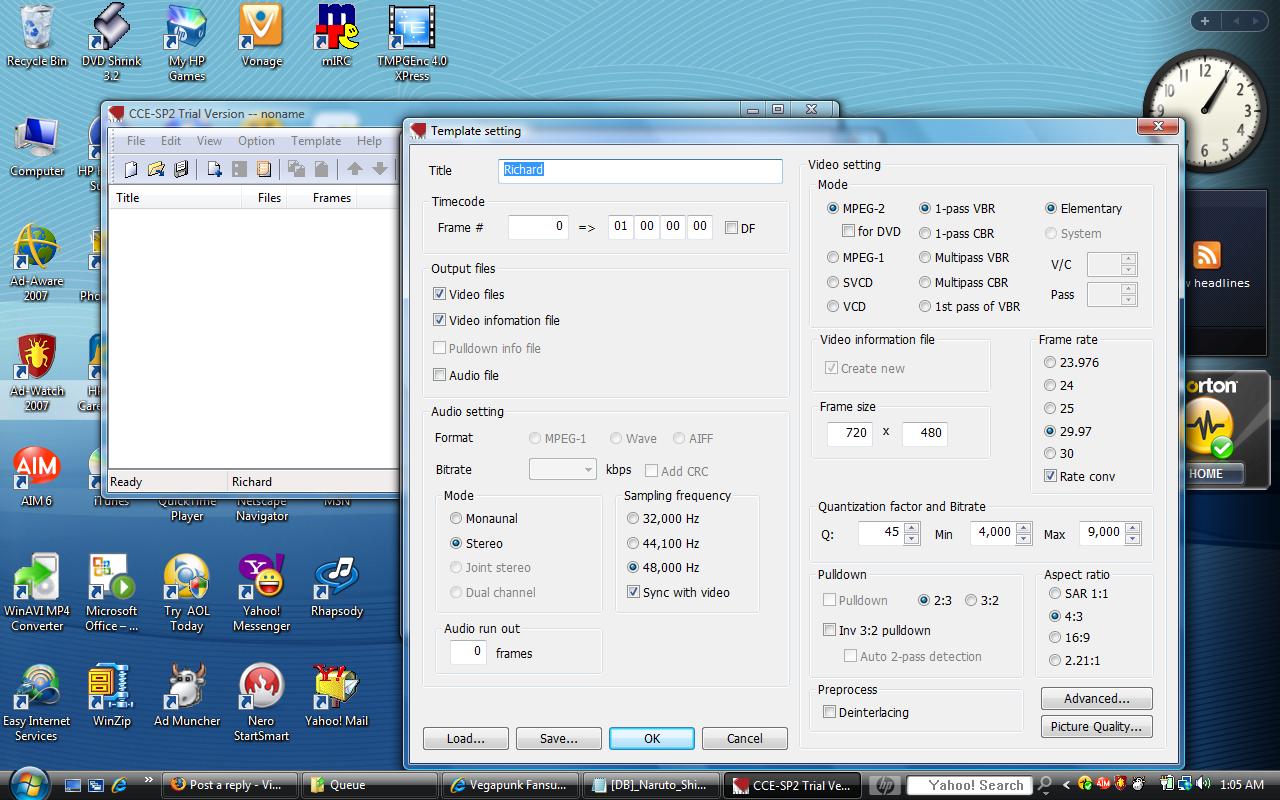Select the Recycle Bin desktop icon
This screenshot has height=800, width=1280.
(37, 36)
